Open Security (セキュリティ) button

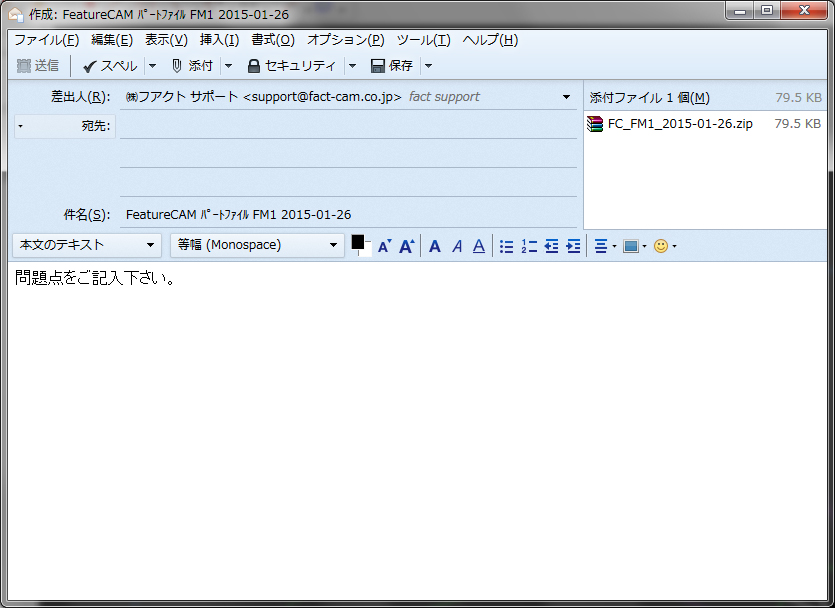(x=292, y=65)
